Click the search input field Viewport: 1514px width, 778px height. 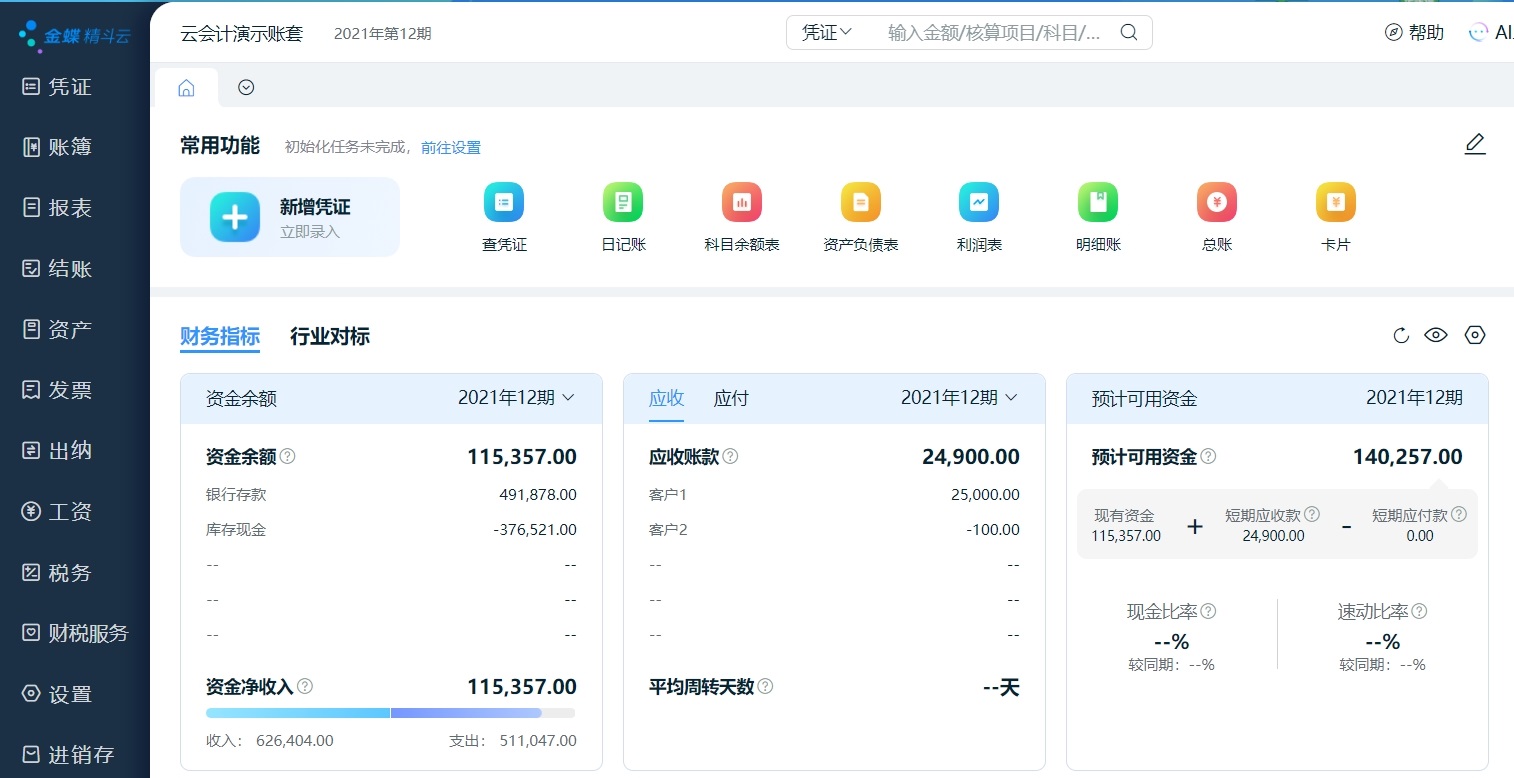click(x=994, y=32)
